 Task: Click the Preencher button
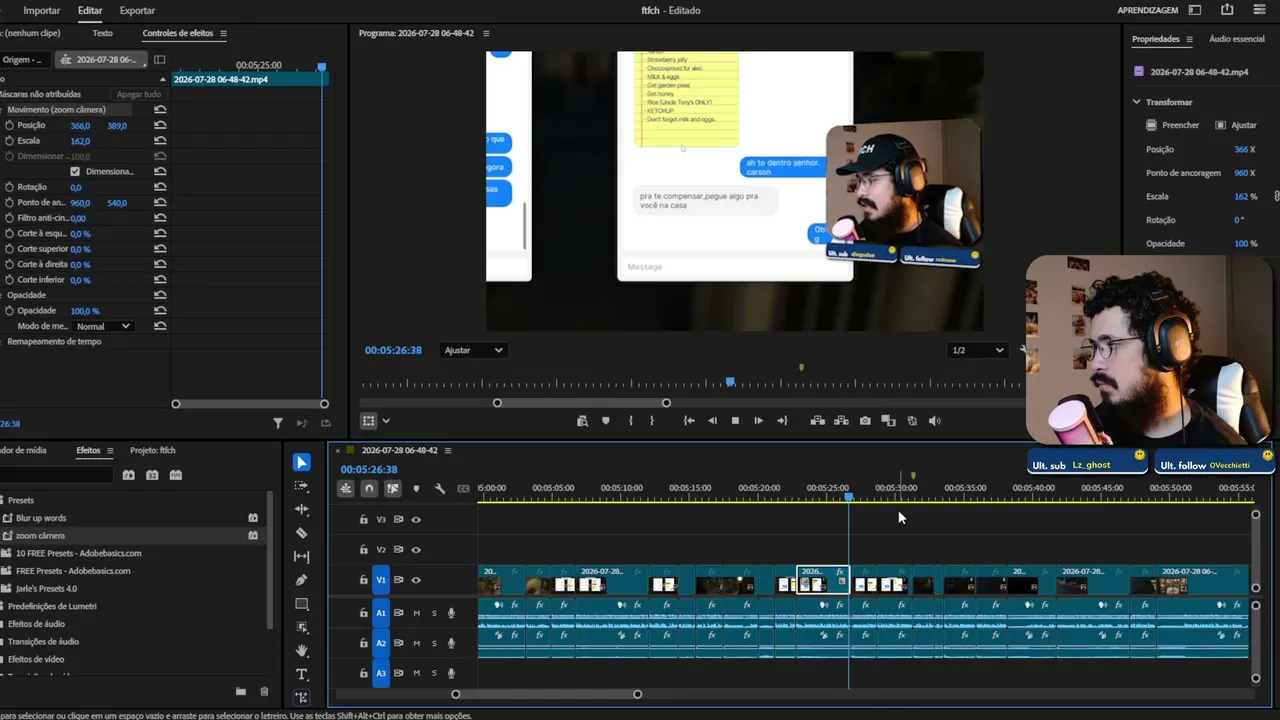tap(1172, 125)
